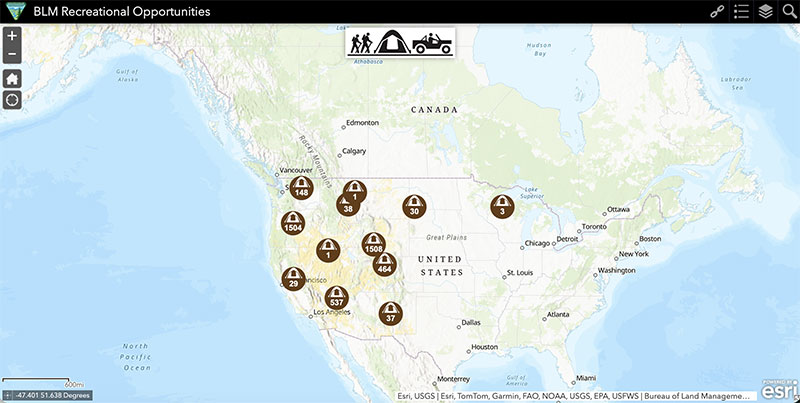This screenshot has width=800, height=403.
Task: Click the BLM agency logo
Action: coord(16,11)
